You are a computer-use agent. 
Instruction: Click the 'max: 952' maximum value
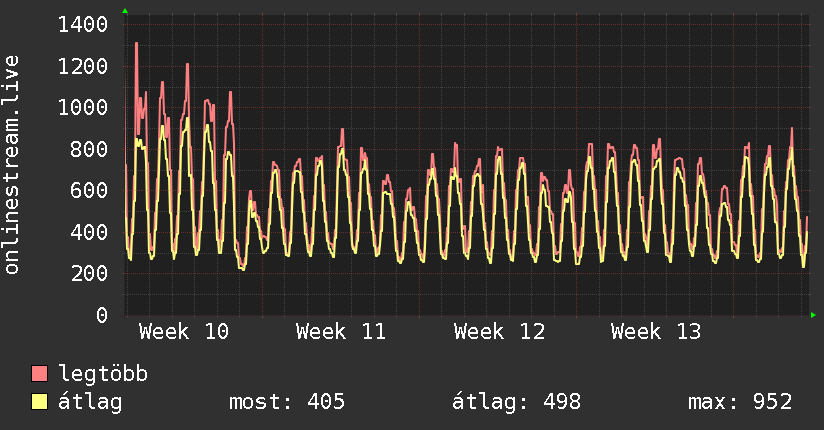(x=740, y=402)
